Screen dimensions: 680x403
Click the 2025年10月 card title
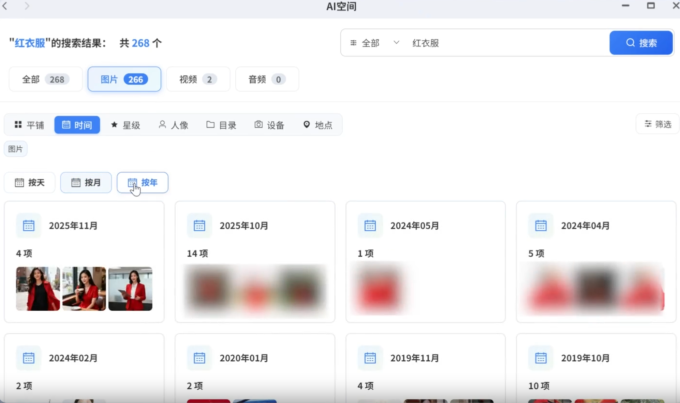click(244, 226)
